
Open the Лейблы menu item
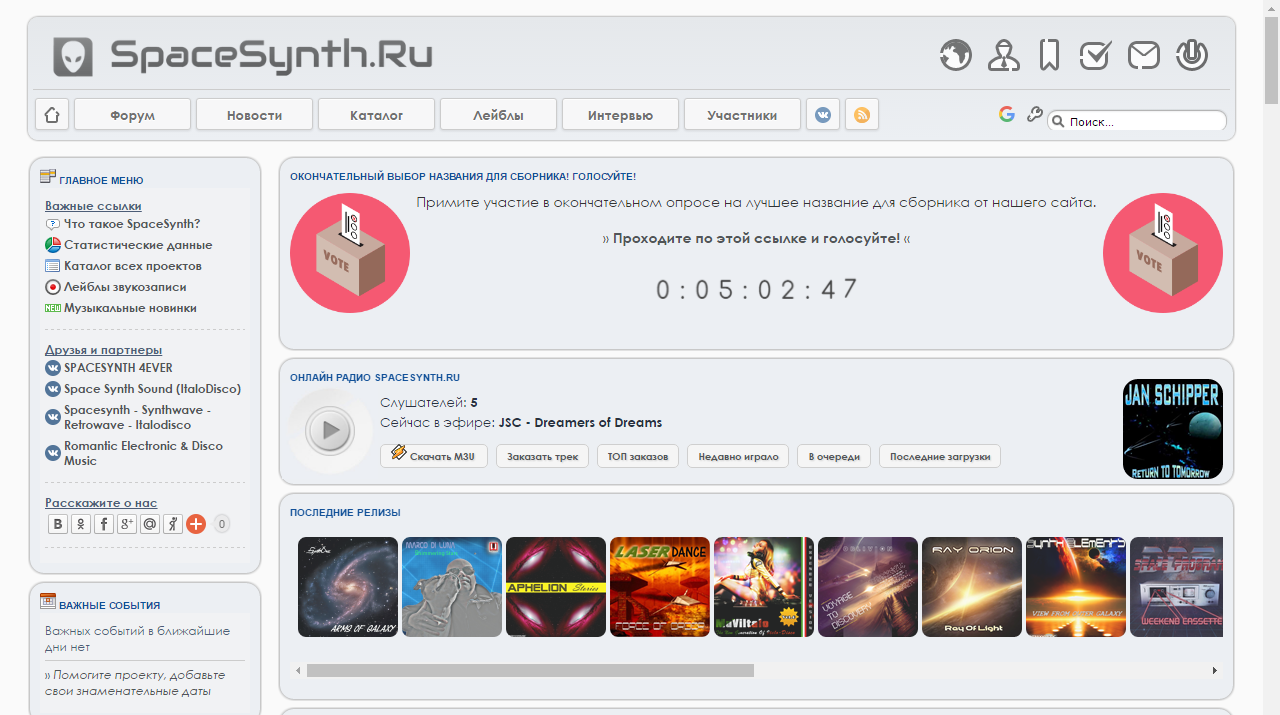pyautogui.click(x=498, y=114)
